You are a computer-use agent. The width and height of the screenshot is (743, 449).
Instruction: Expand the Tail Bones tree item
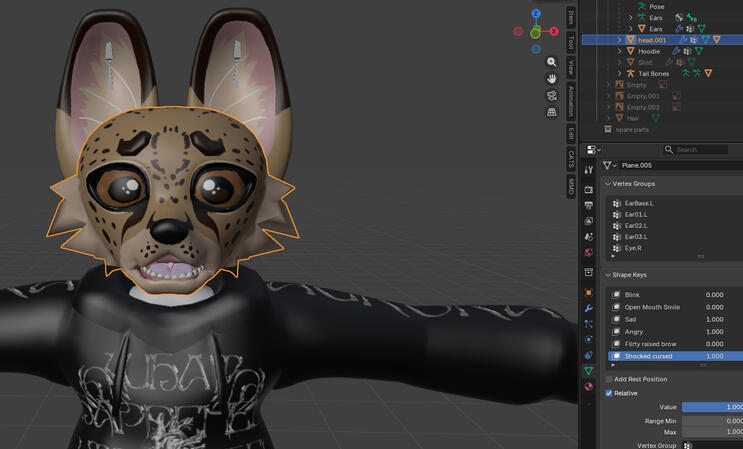click(x=619, y=73)
